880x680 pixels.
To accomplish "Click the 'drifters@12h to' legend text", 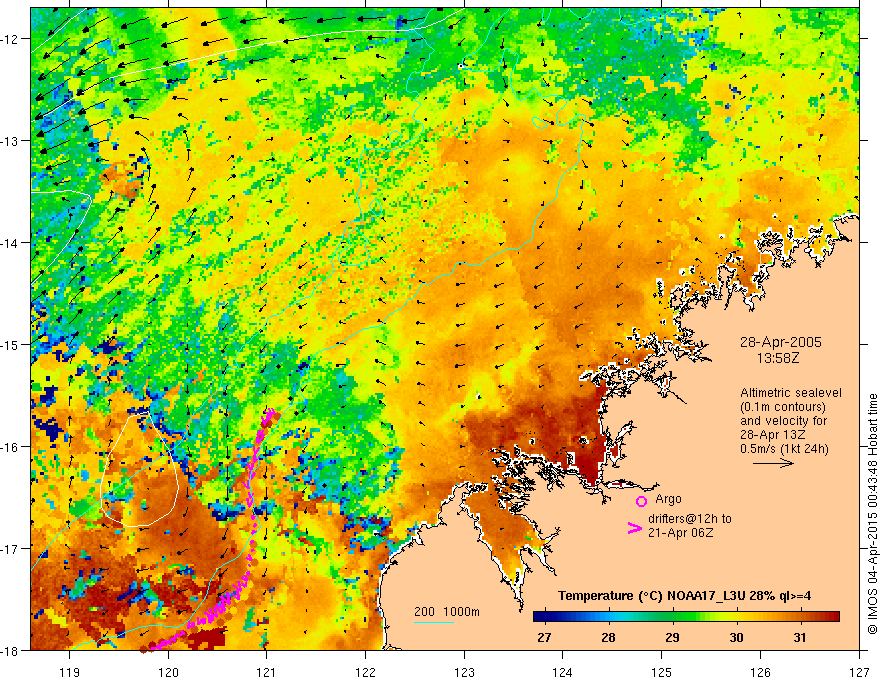I will (x=690, y=519).
